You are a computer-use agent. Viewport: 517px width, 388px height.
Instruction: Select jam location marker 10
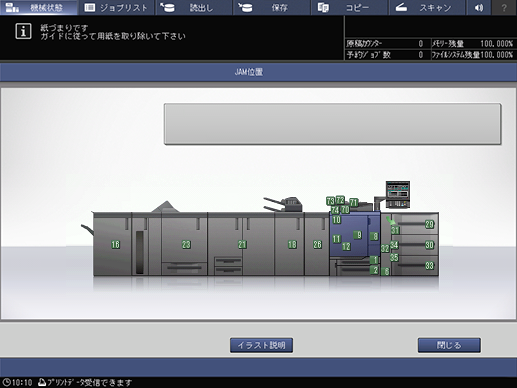pos(336,219)
